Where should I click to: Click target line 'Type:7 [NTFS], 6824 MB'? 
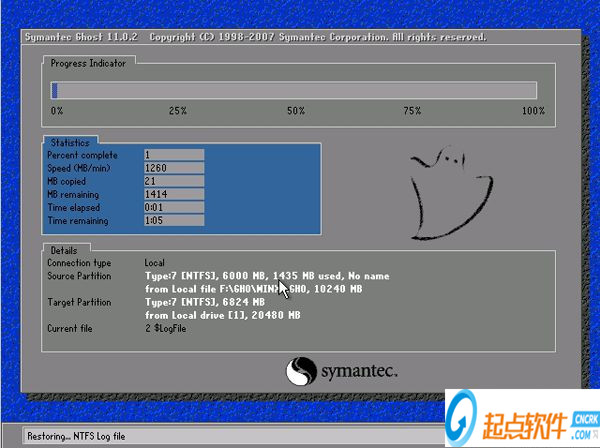(205, 302)
